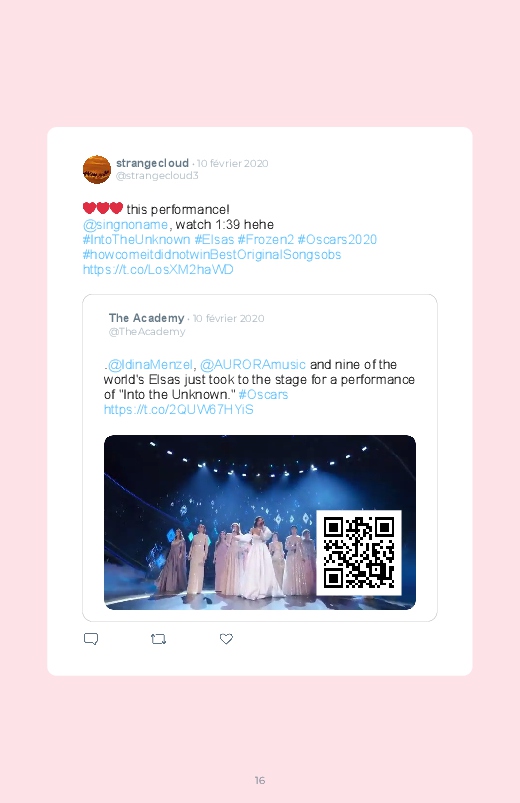Viewport: 520px width, 803px height.
Task: Click the reply speech bubble icon
Action: coord(91,639)
